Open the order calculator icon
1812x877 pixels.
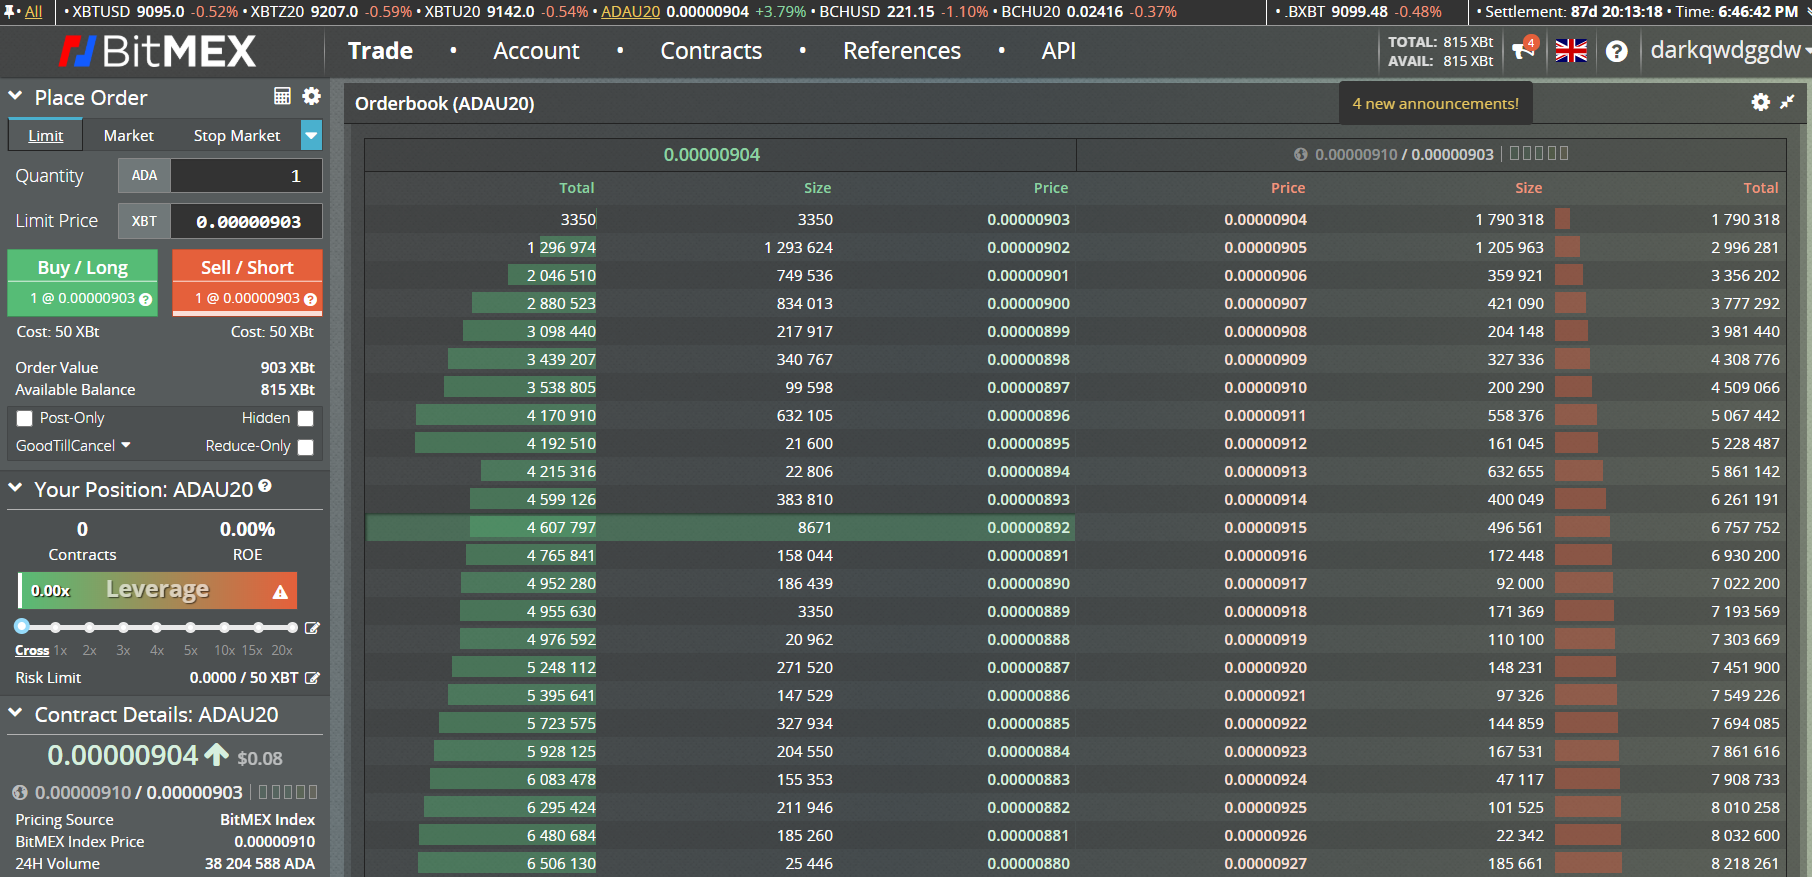(282, 96)
